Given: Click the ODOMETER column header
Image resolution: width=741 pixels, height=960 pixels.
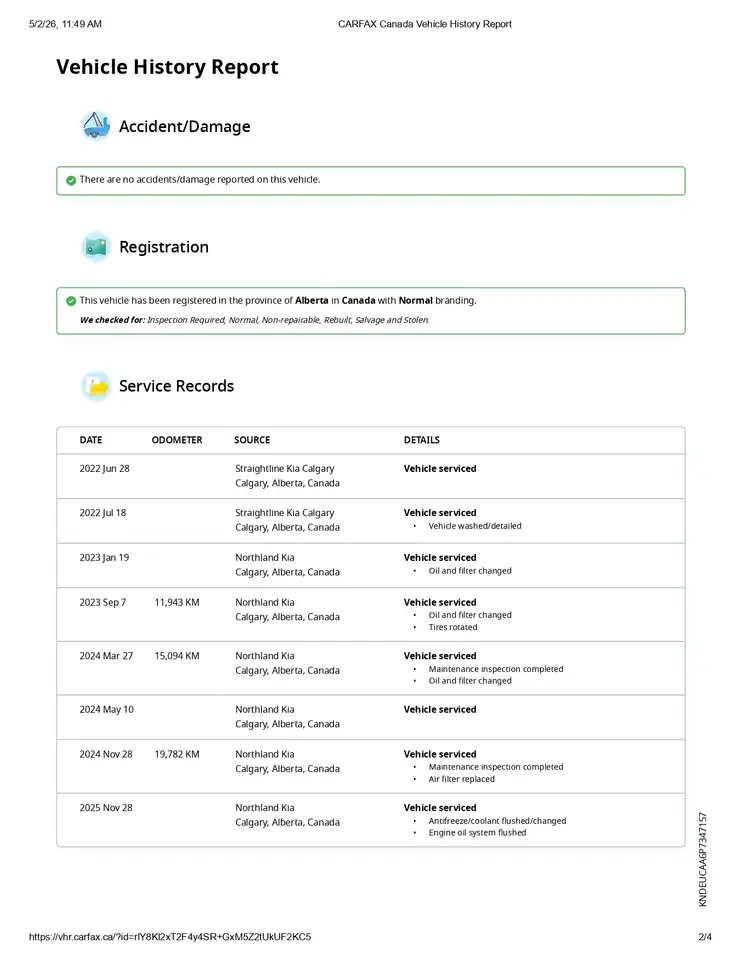Looking at the screenshot, I should click(177, 440).
